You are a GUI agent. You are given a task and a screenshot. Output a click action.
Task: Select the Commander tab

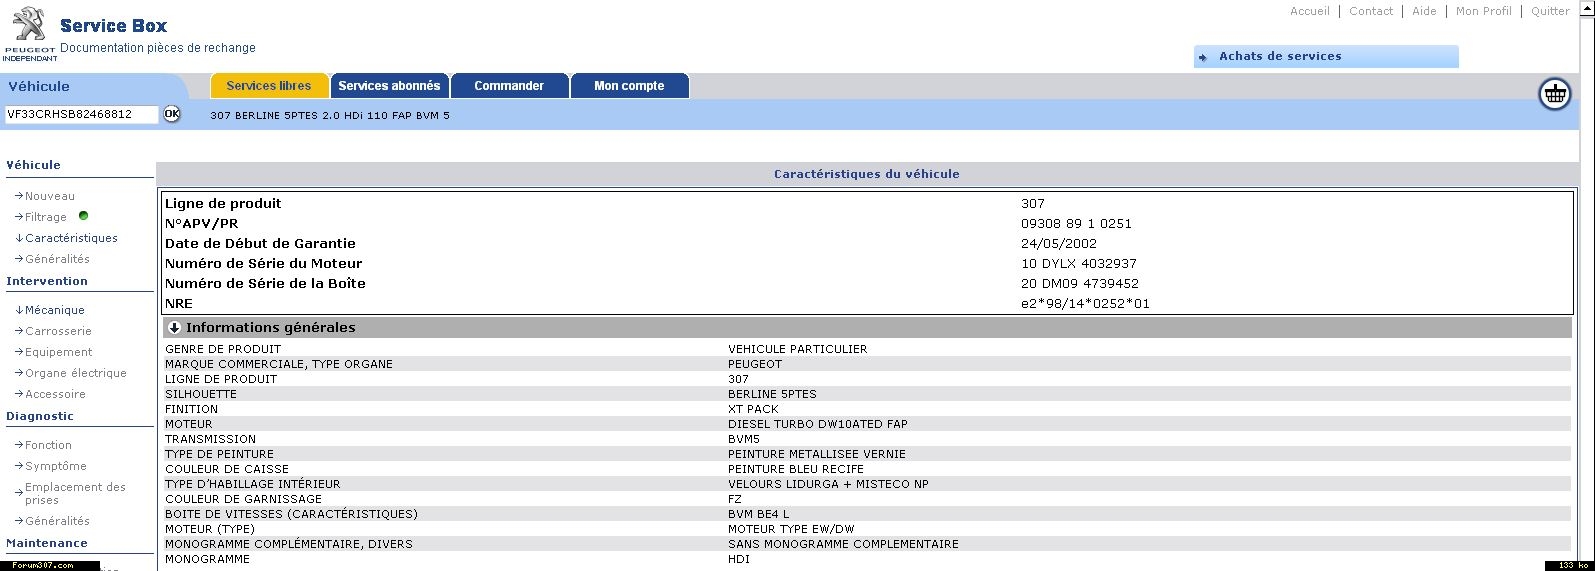(509, 86)
